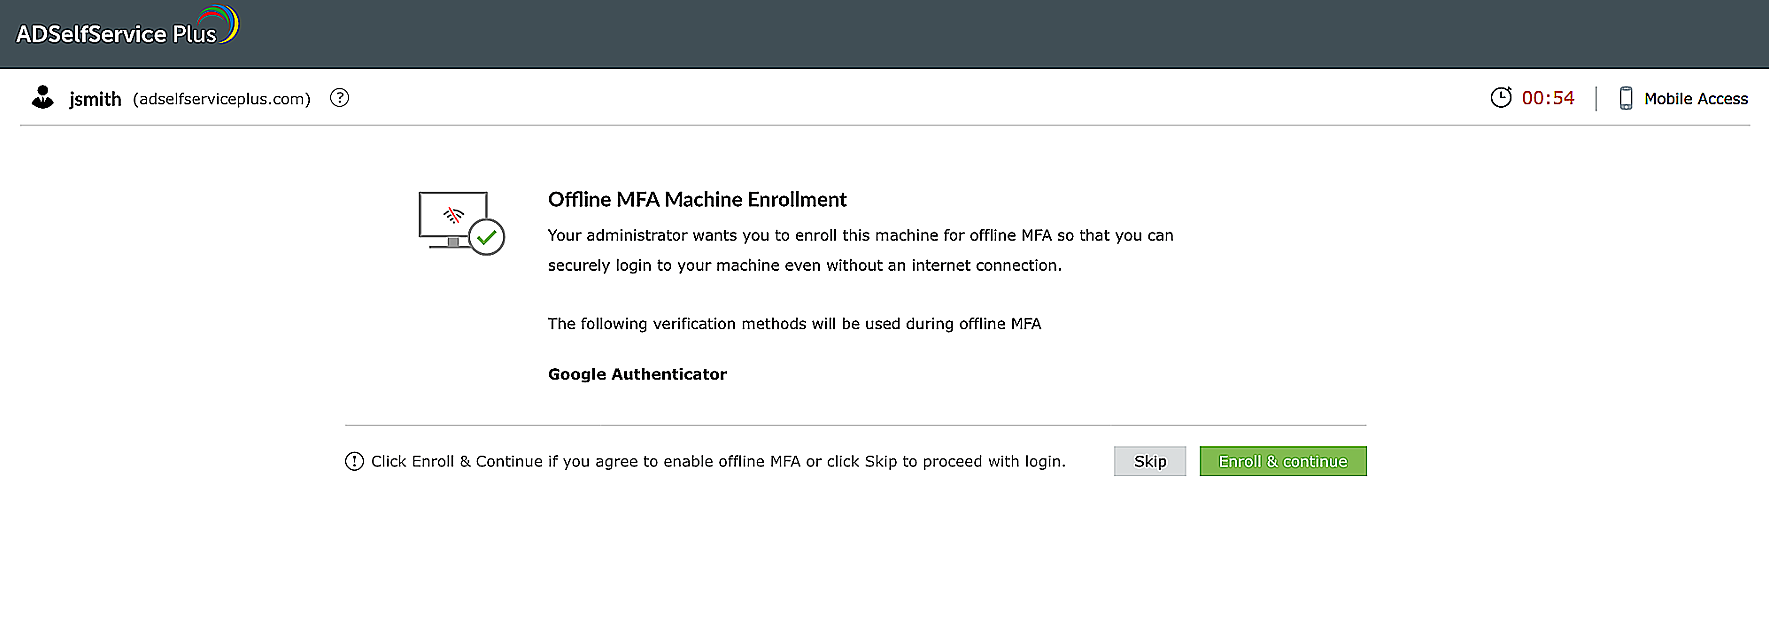Click the Offline MFA Machine Enrollment heading
Screen dimensions: 1769x627
[x=697, y=199]
